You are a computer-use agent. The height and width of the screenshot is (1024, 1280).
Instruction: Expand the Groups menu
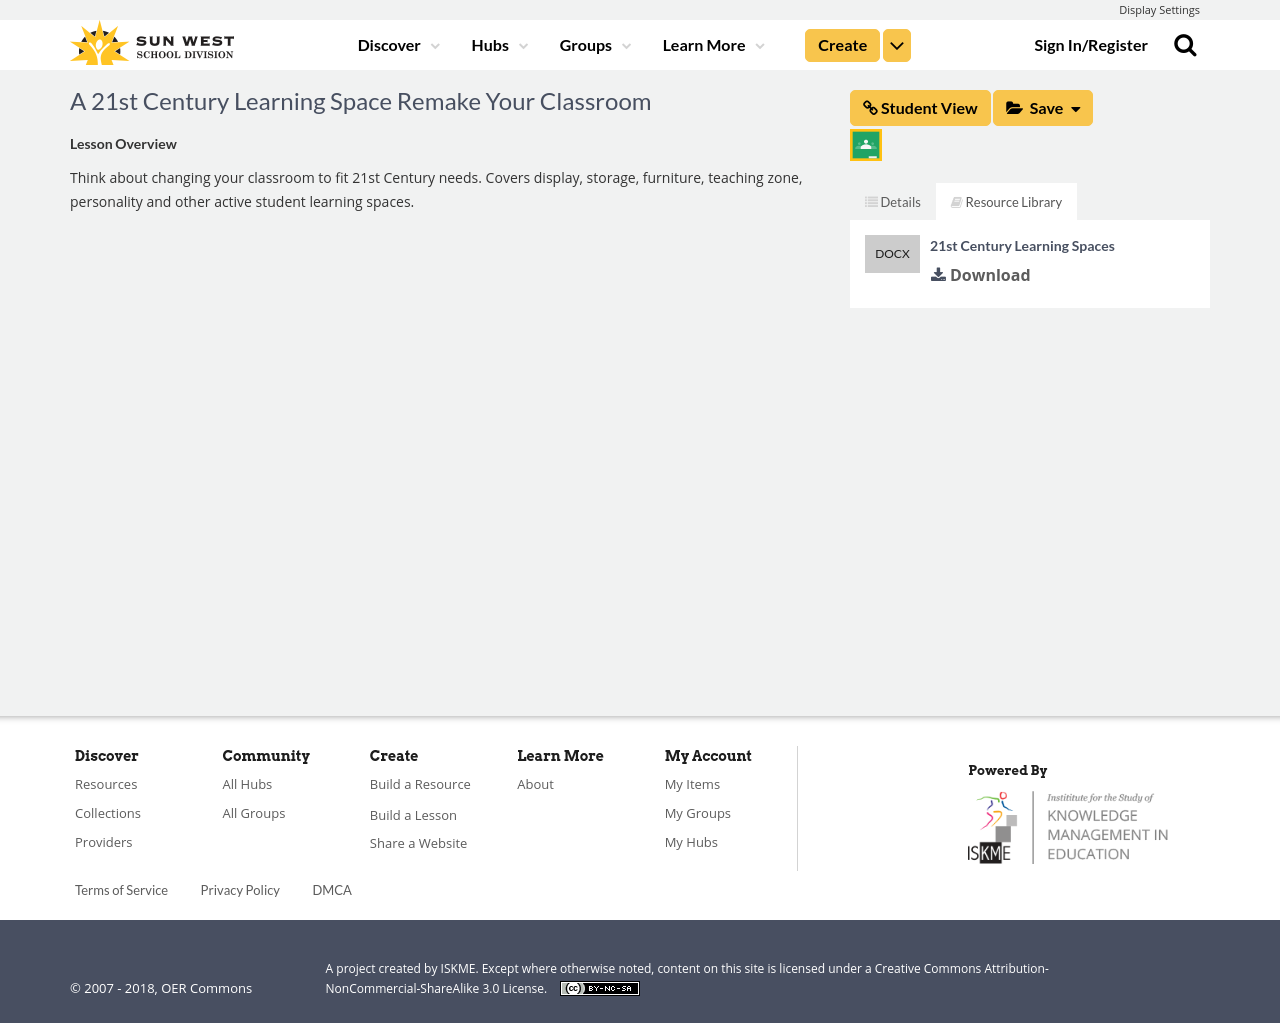(x=595, y=45)
